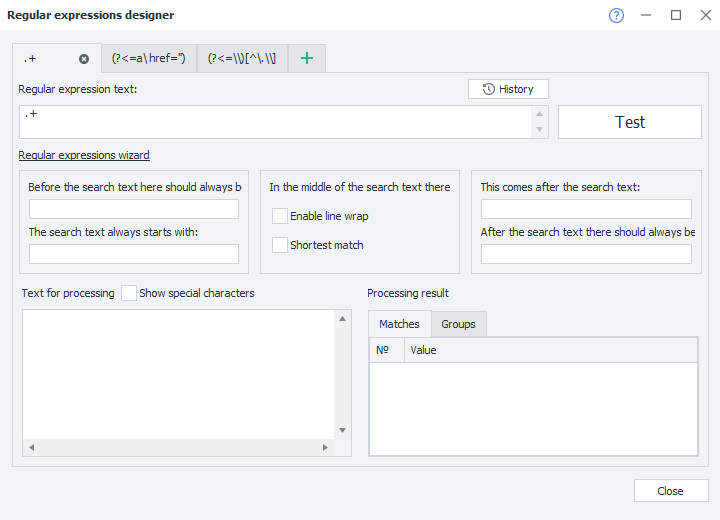Enable line wrap checkbox

tap(280, 216)
